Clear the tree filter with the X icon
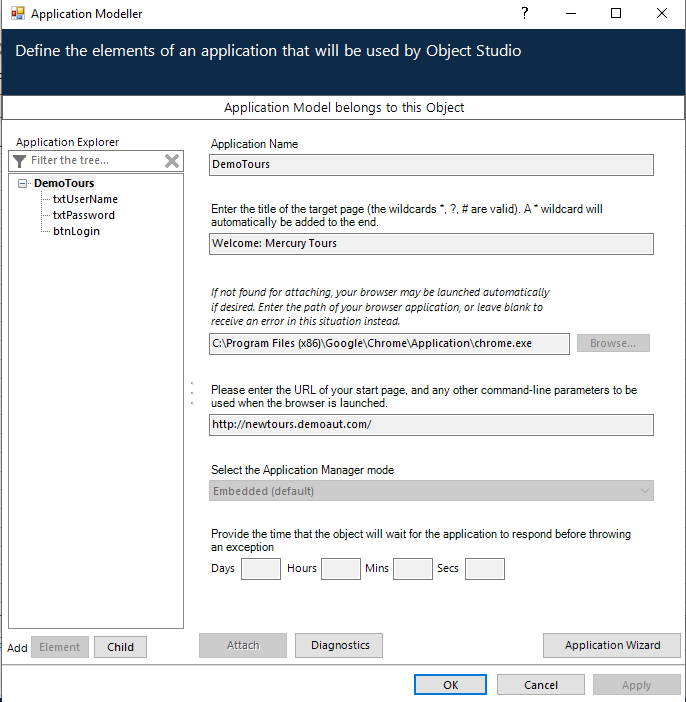This screenshot has width=686, height=702. point(172,161)
